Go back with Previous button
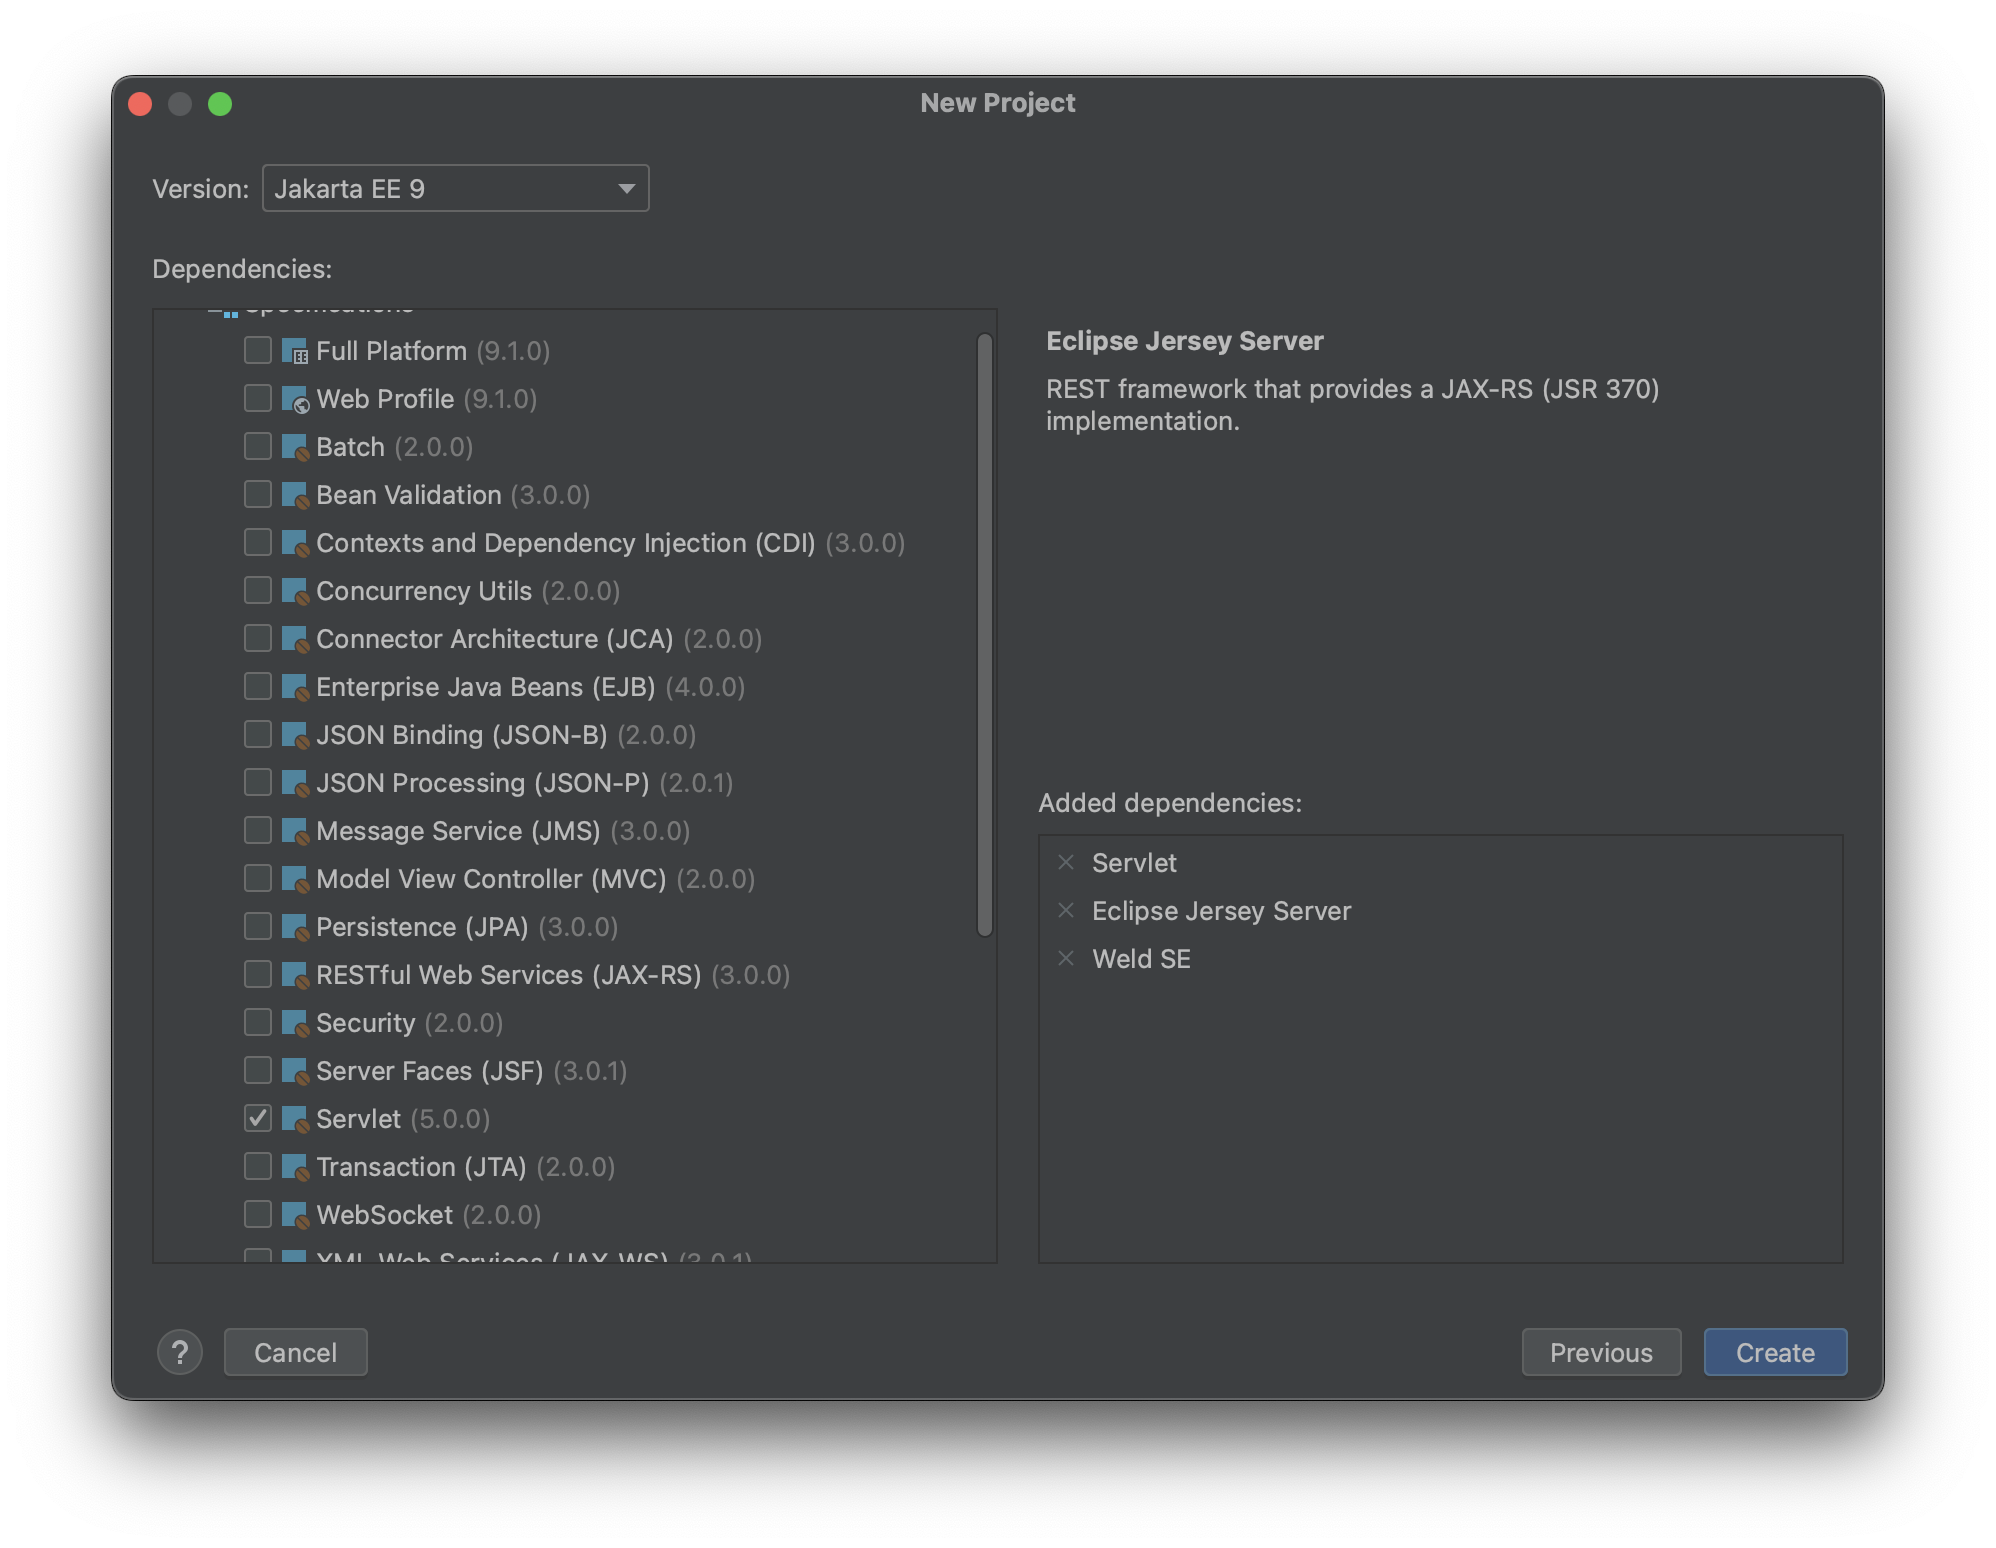This screenshot has height=1548, width=1996. coord(1600,1352)
